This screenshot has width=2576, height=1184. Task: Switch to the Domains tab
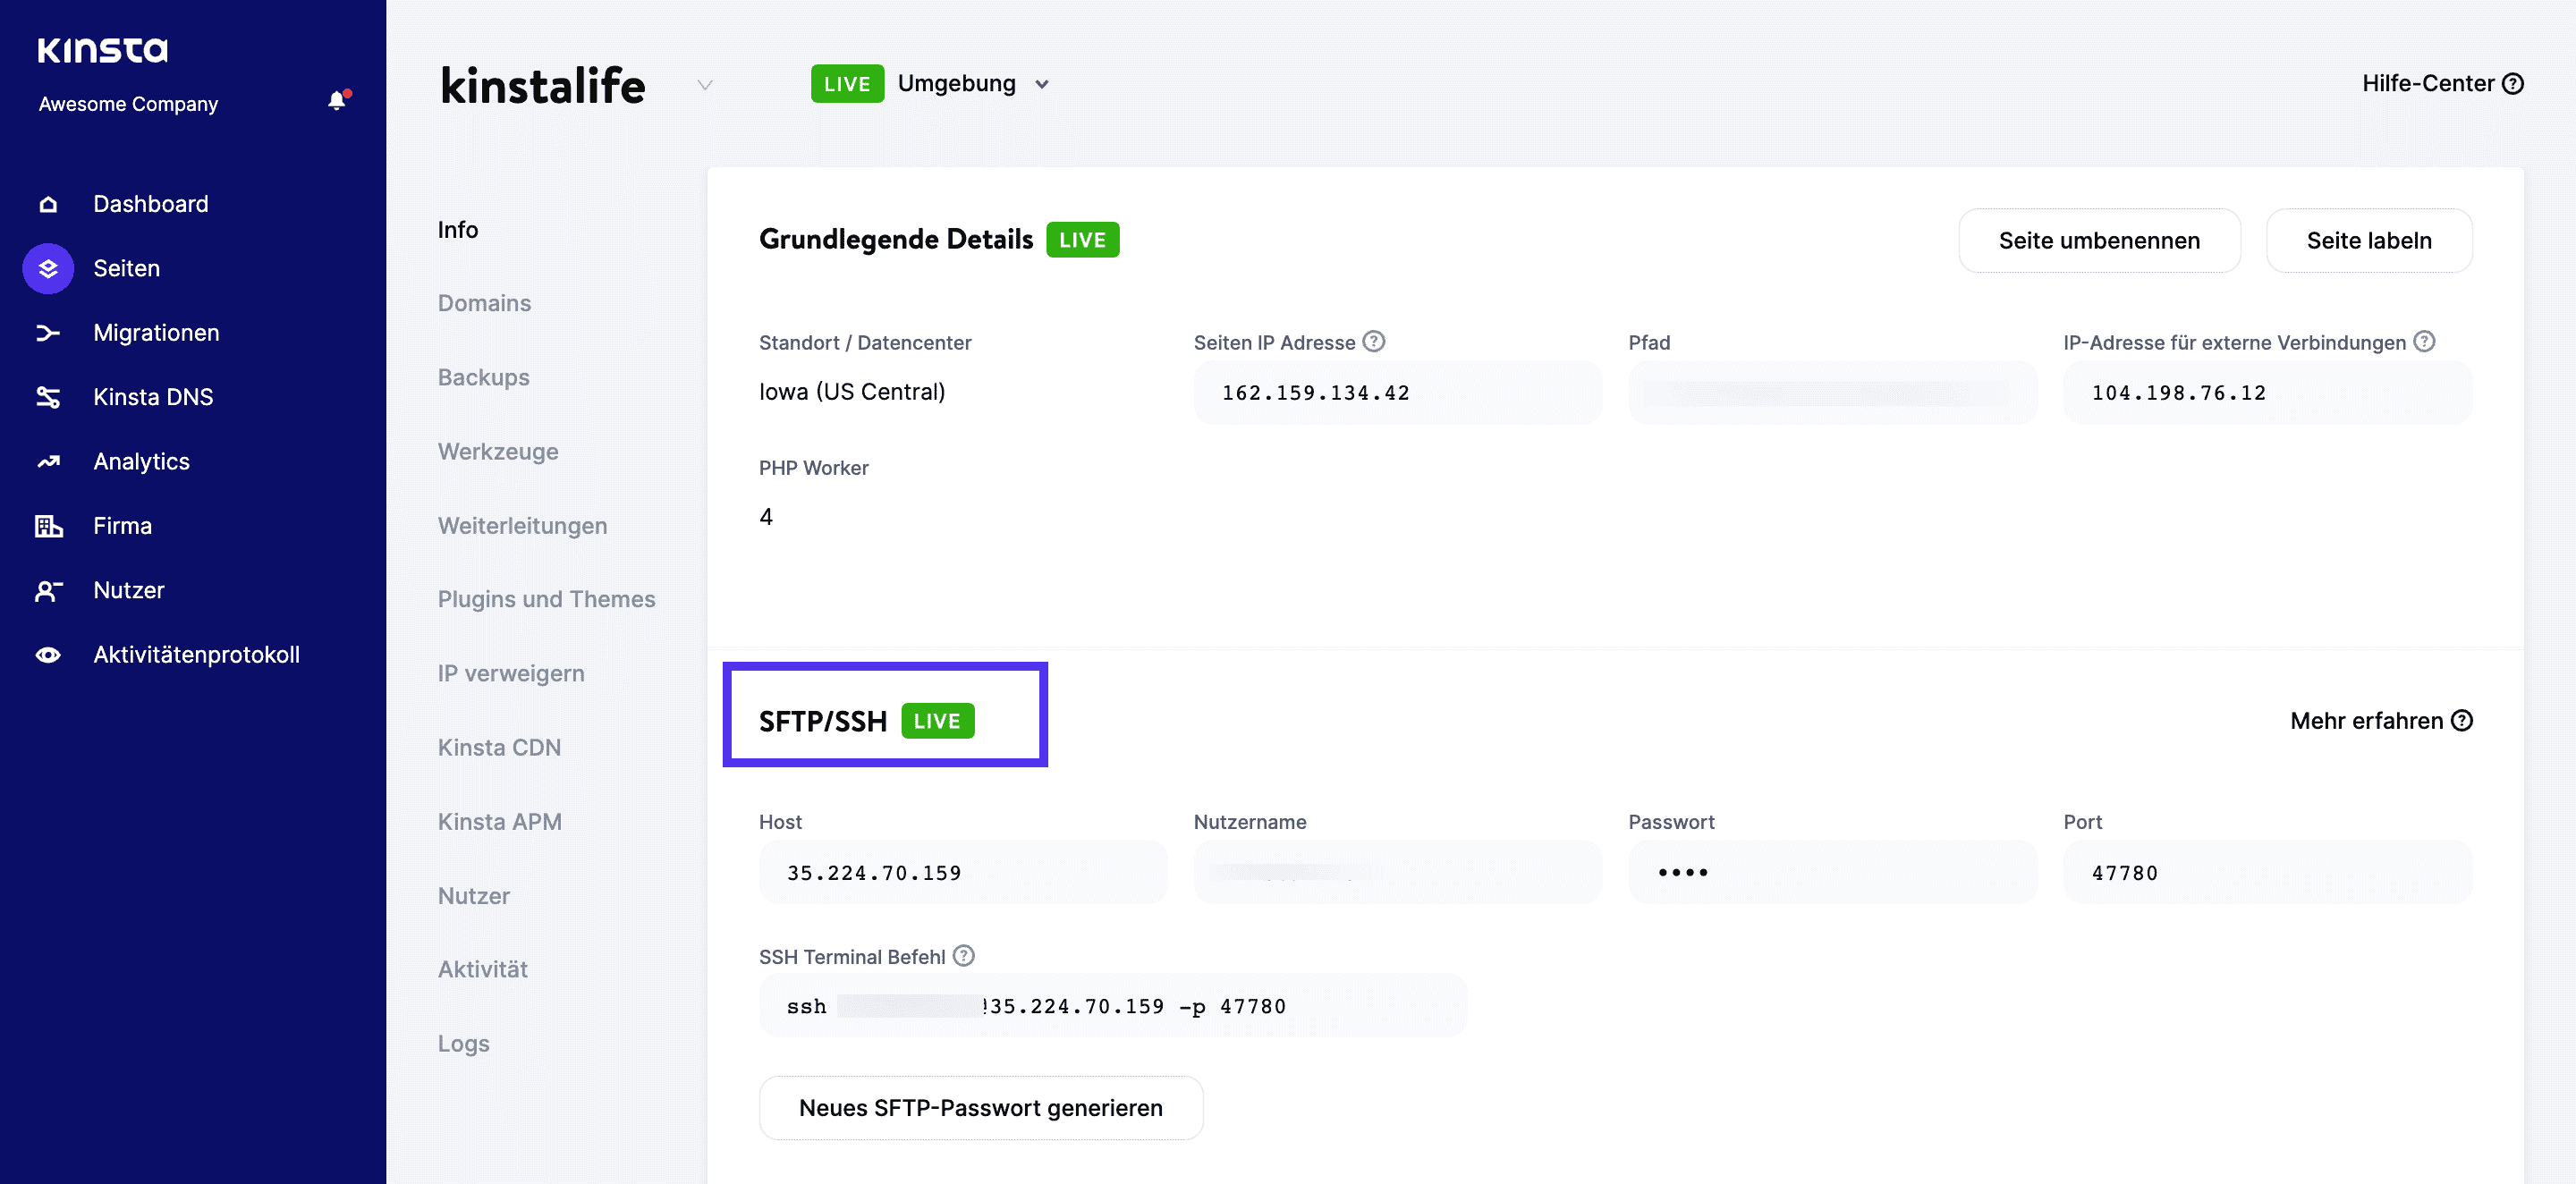(484, 303)
